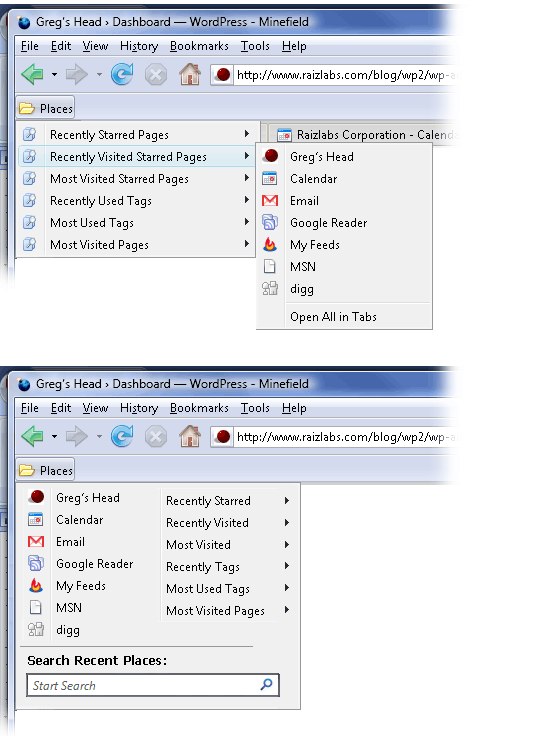Click blank page icon beside MSN in bottom panel

(36, 607)
